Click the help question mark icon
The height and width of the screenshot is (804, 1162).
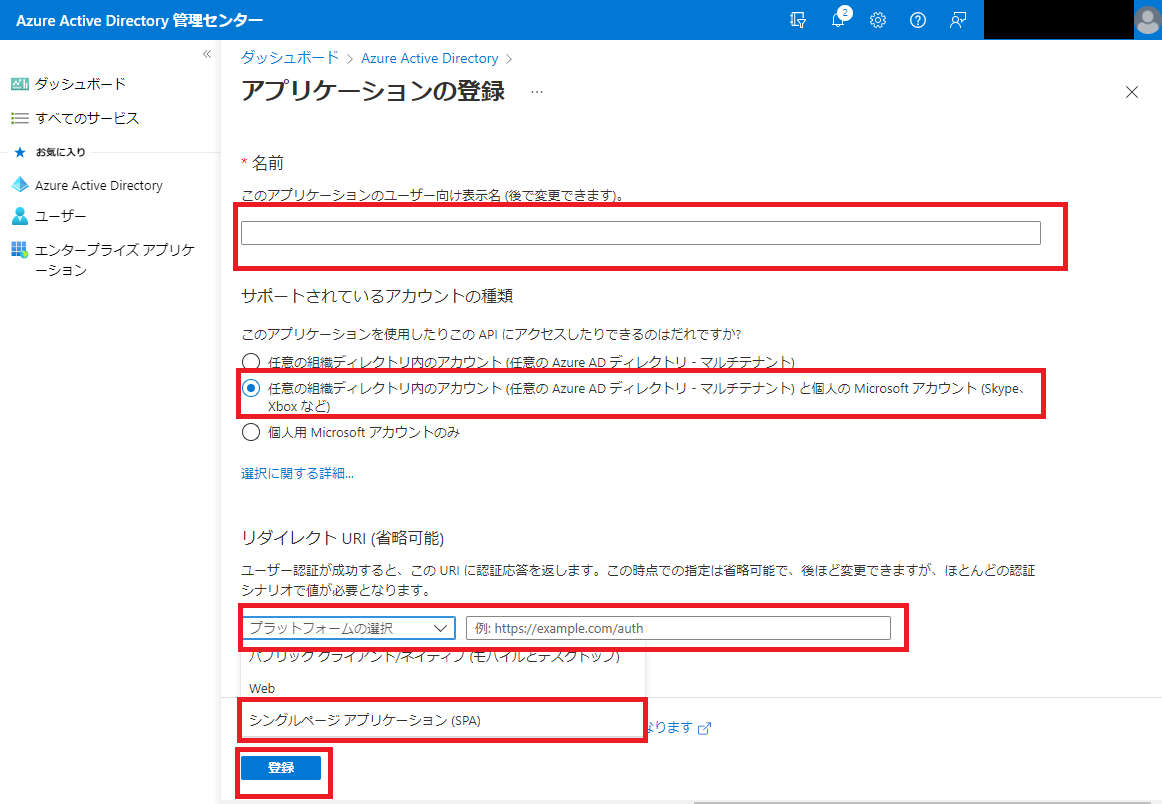coord(917,20)
